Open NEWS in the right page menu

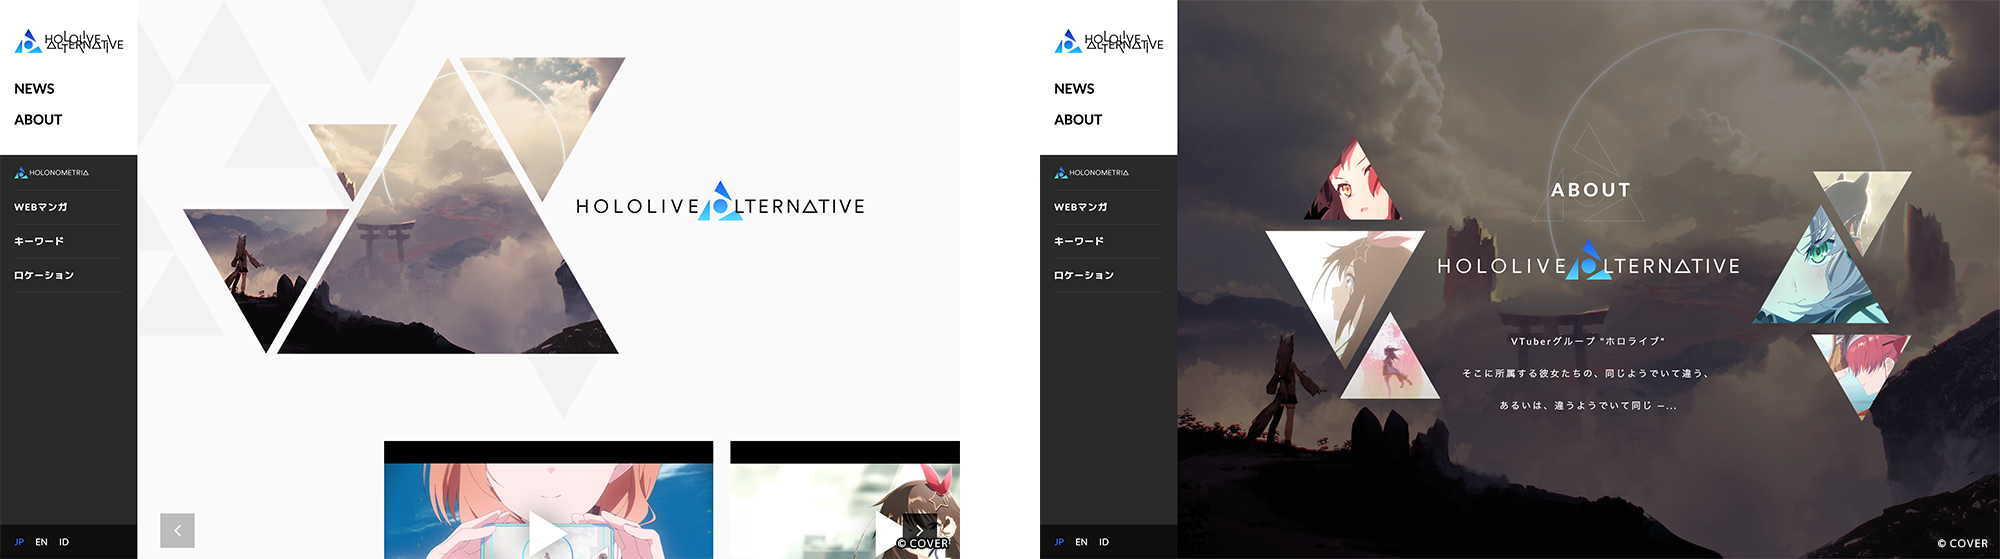click(1074, 89)
